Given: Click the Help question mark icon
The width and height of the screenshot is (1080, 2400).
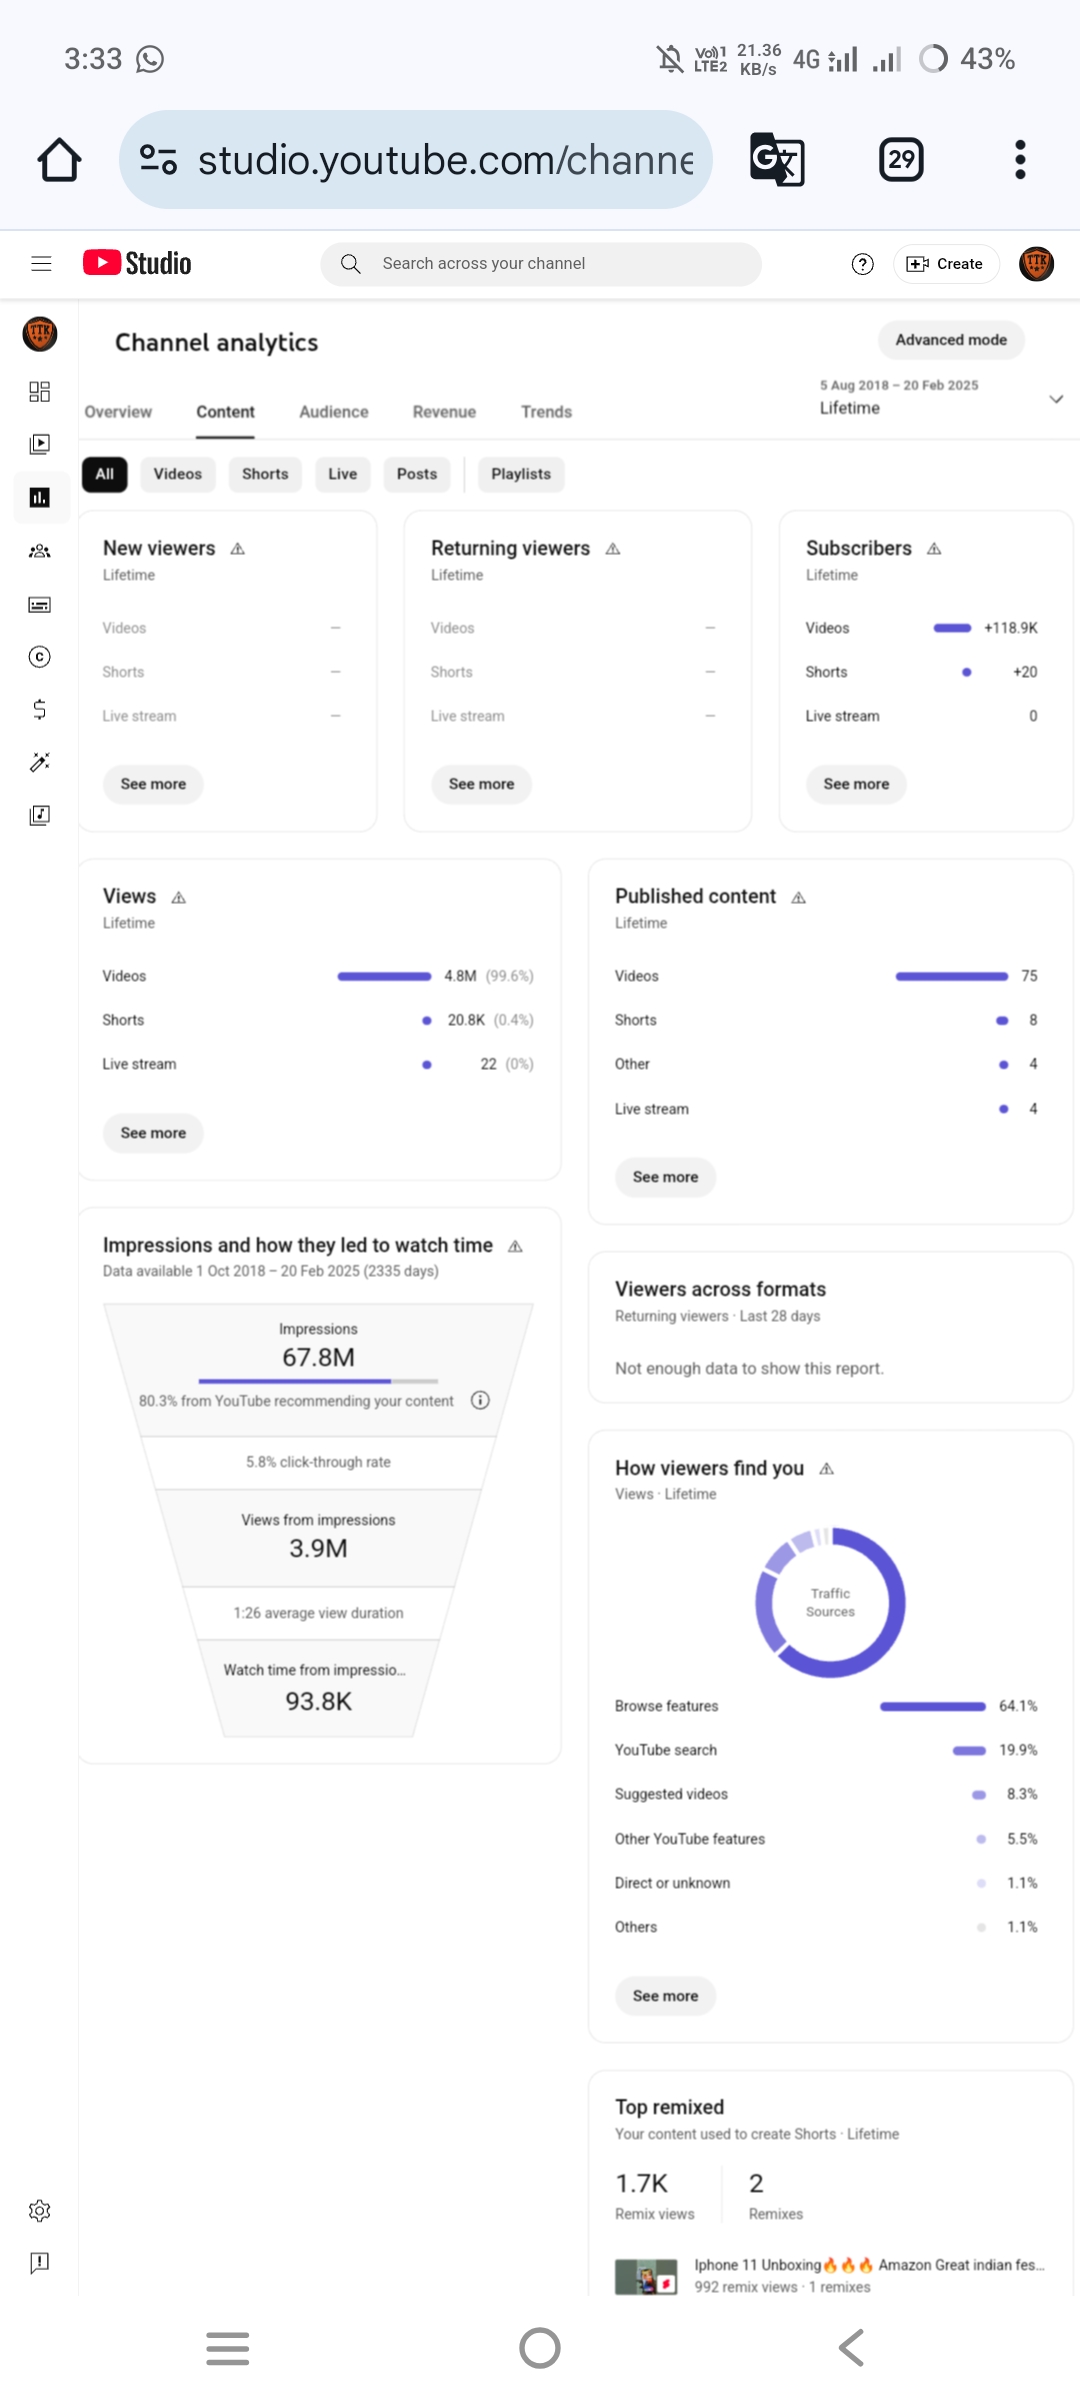Looking at the screenshot, I should pyautogui.click(x=862, y=264).
